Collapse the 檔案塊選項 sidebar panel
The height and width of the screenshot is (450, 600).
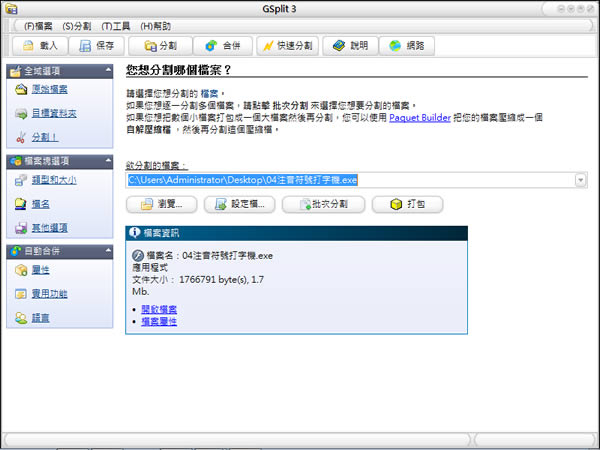coord(108,161)
